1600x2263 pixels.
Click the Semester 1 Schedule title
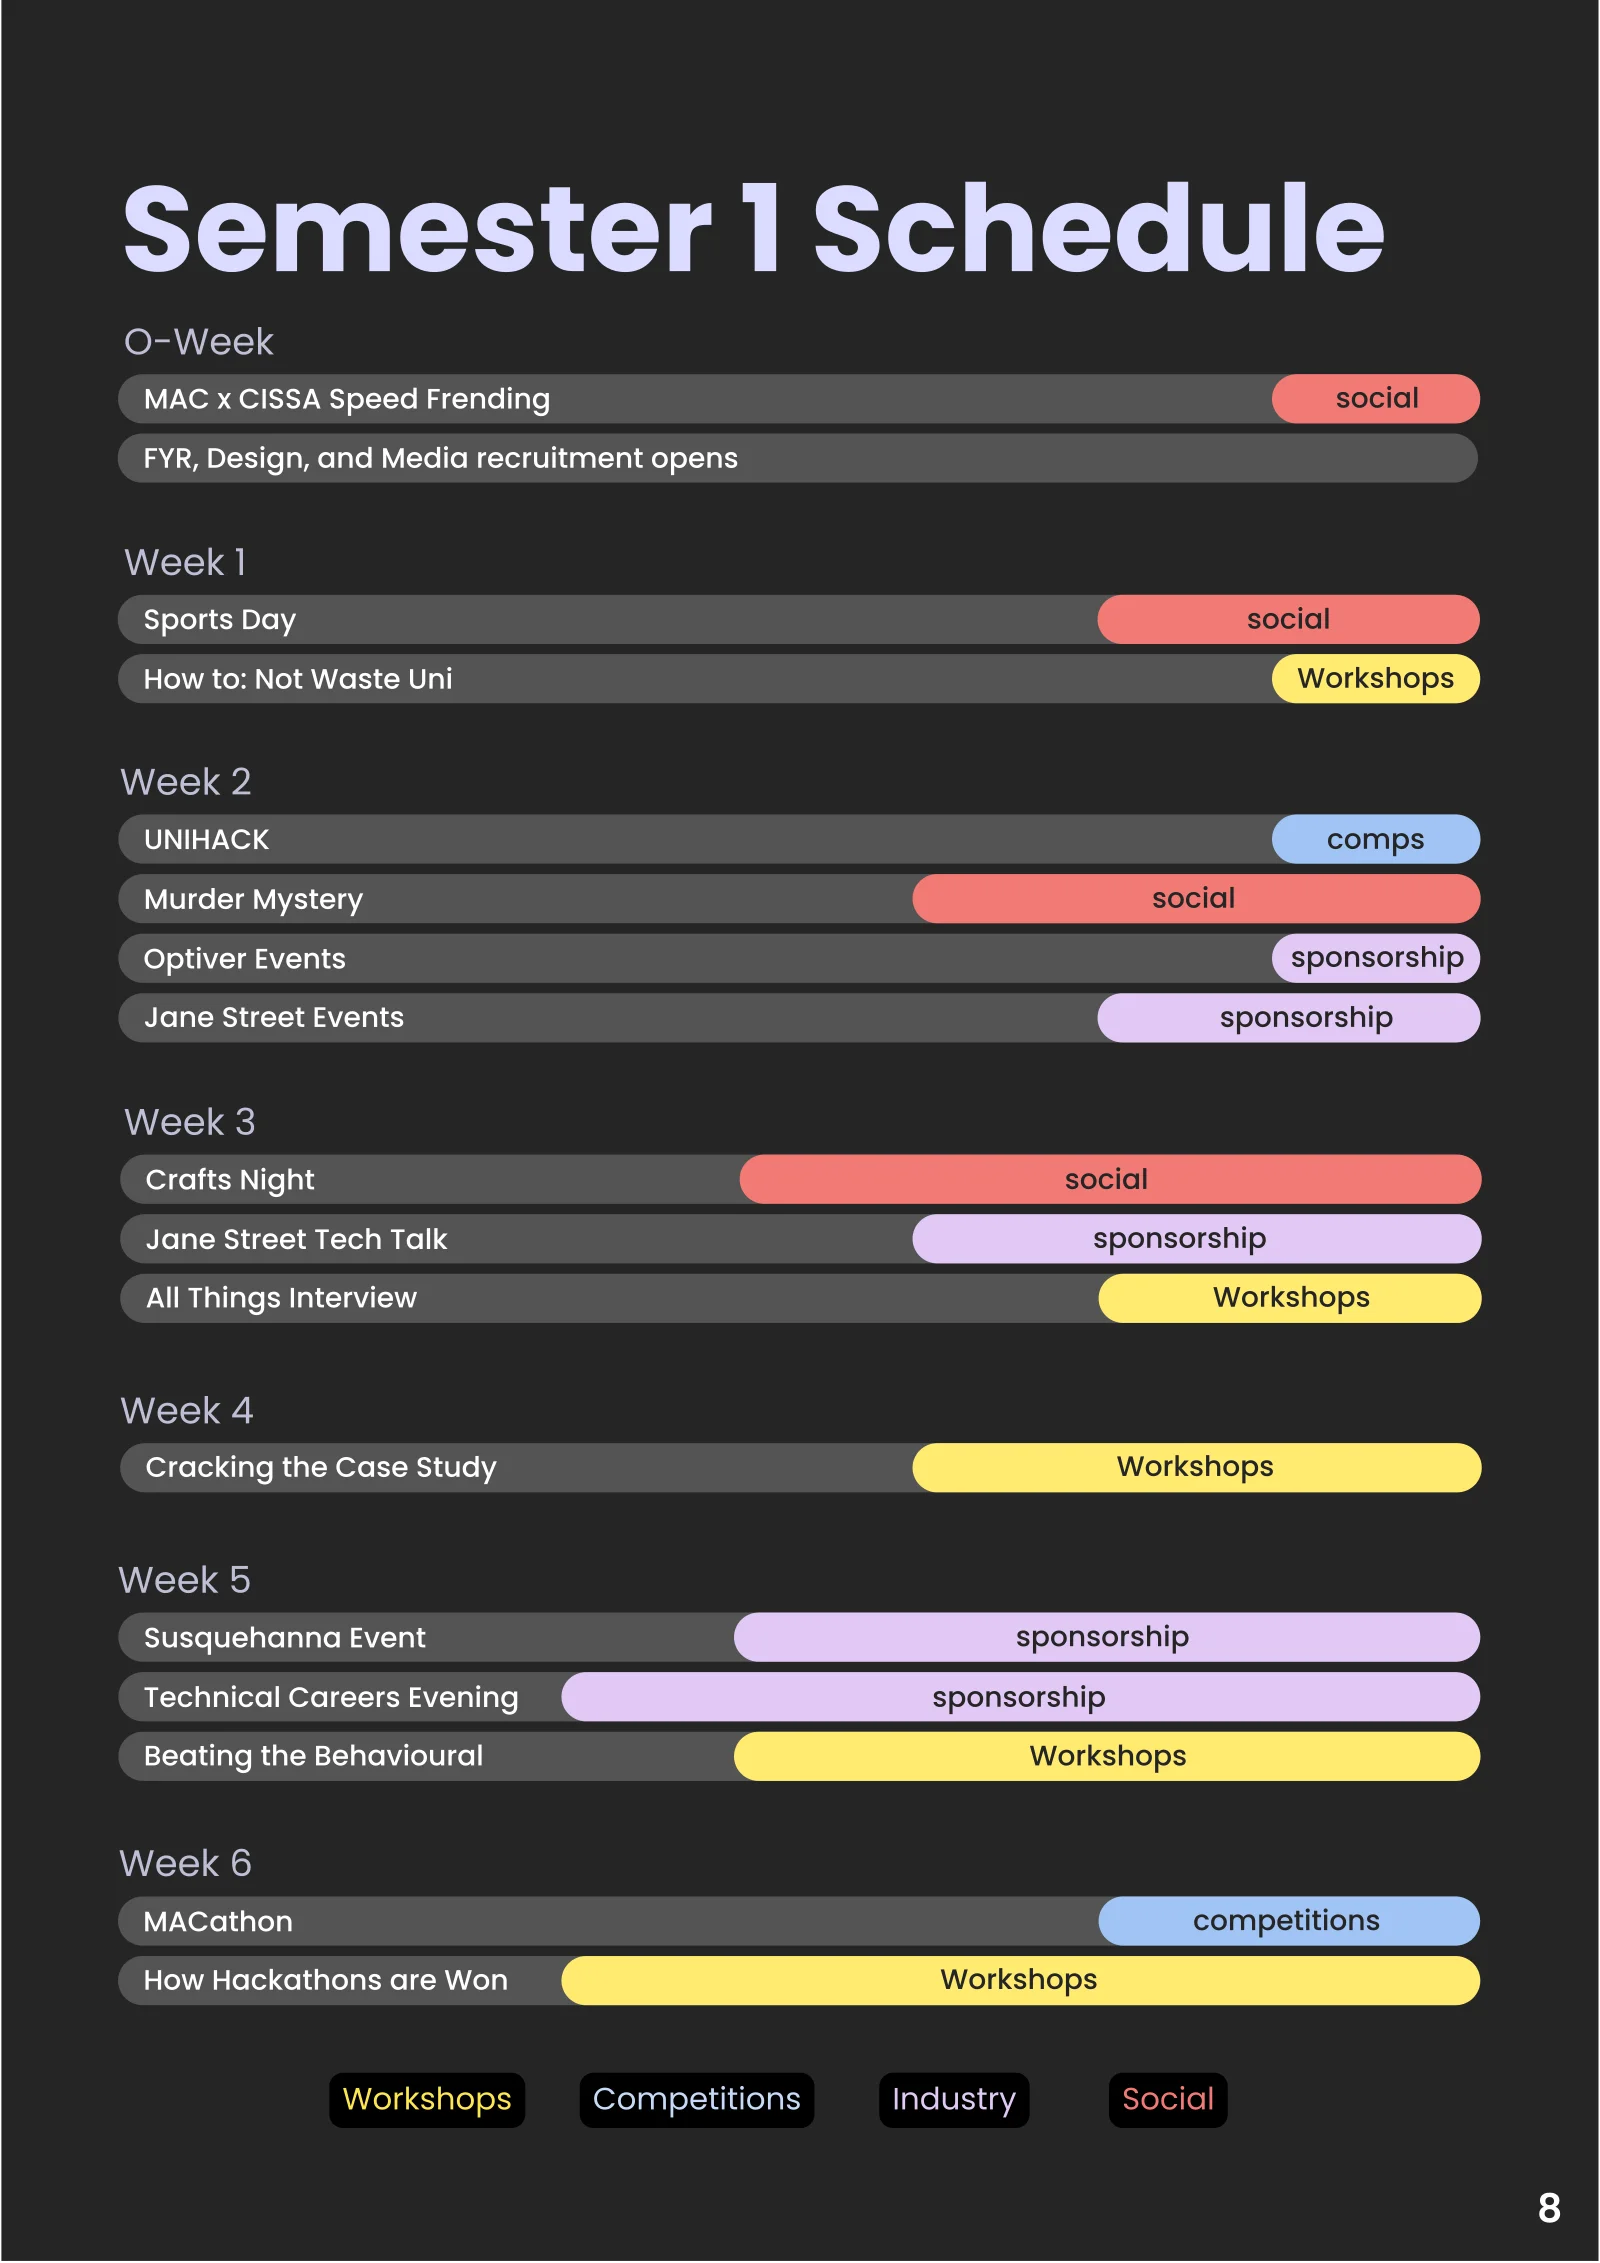pyautogui.click(x=752, y=229)
